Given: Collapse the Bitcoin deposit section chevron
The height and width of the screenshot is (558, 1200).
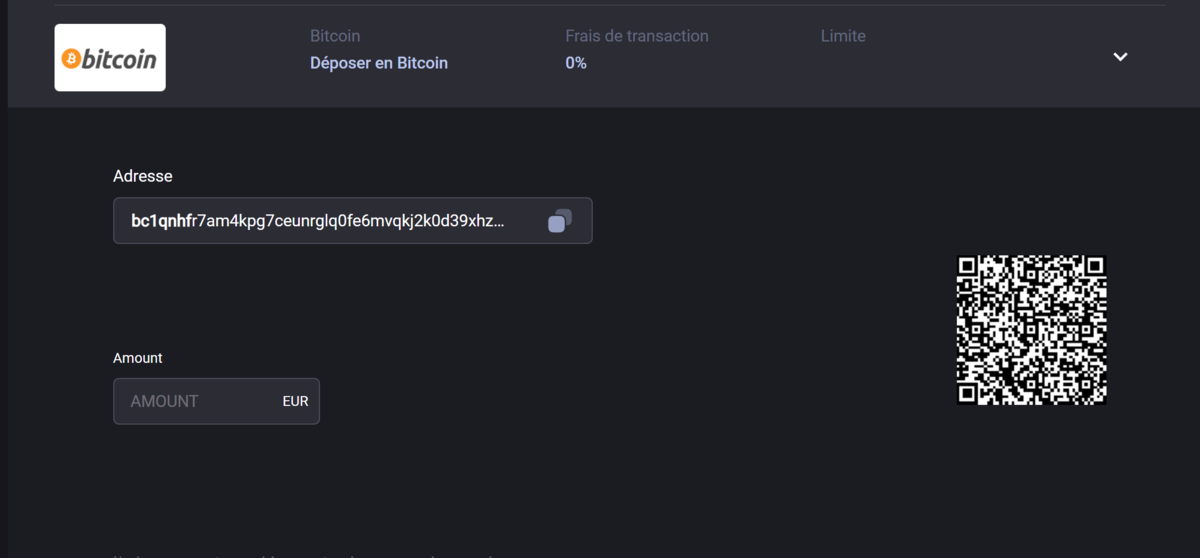Looking at the screenshot, I should click(x=1120, y=57).
